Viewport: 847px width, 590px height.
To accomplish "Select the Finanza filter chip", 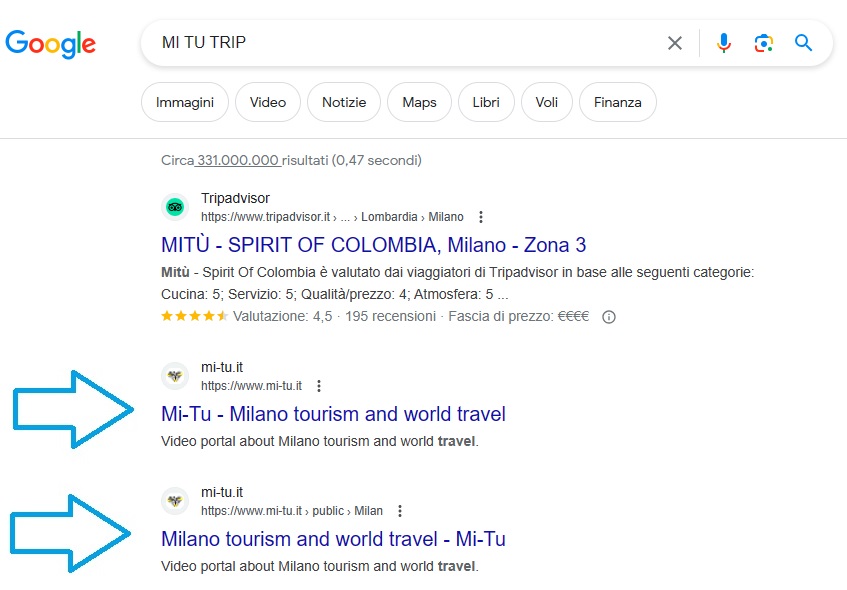I will point(618,102).
